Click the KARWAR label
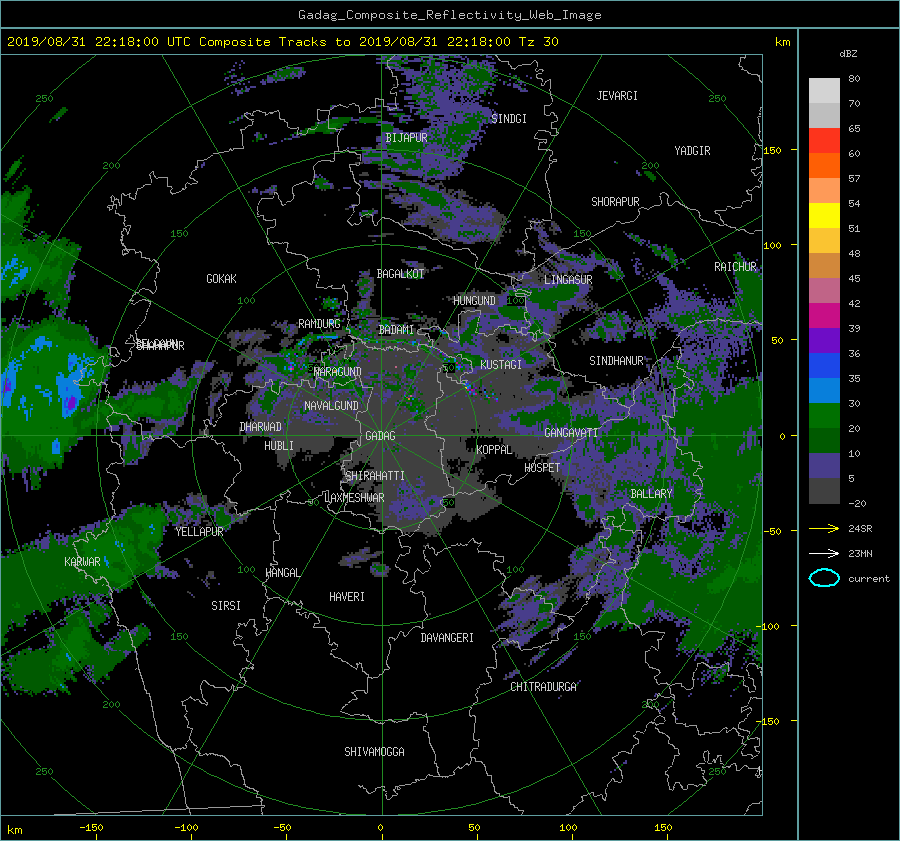This screenshot has width=900, height=841. (x=82, y=562)
